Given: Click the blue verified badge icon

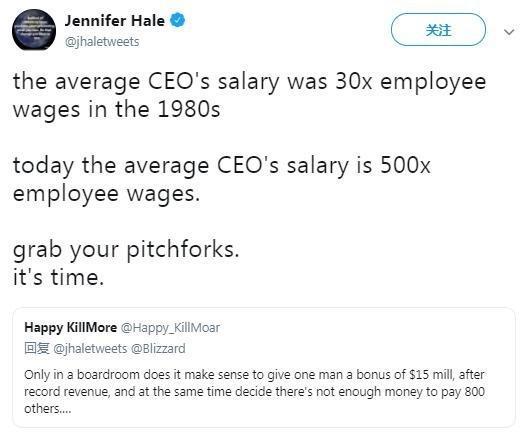Looking at the screenshot, I should (177, 20).
